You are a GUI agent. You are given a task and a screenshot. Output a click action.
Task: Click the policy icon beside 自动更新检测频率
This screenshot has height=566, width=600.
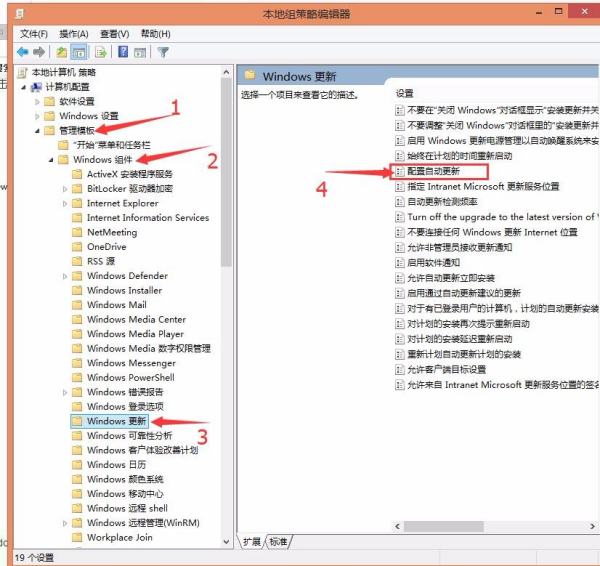tap(399, 202)
